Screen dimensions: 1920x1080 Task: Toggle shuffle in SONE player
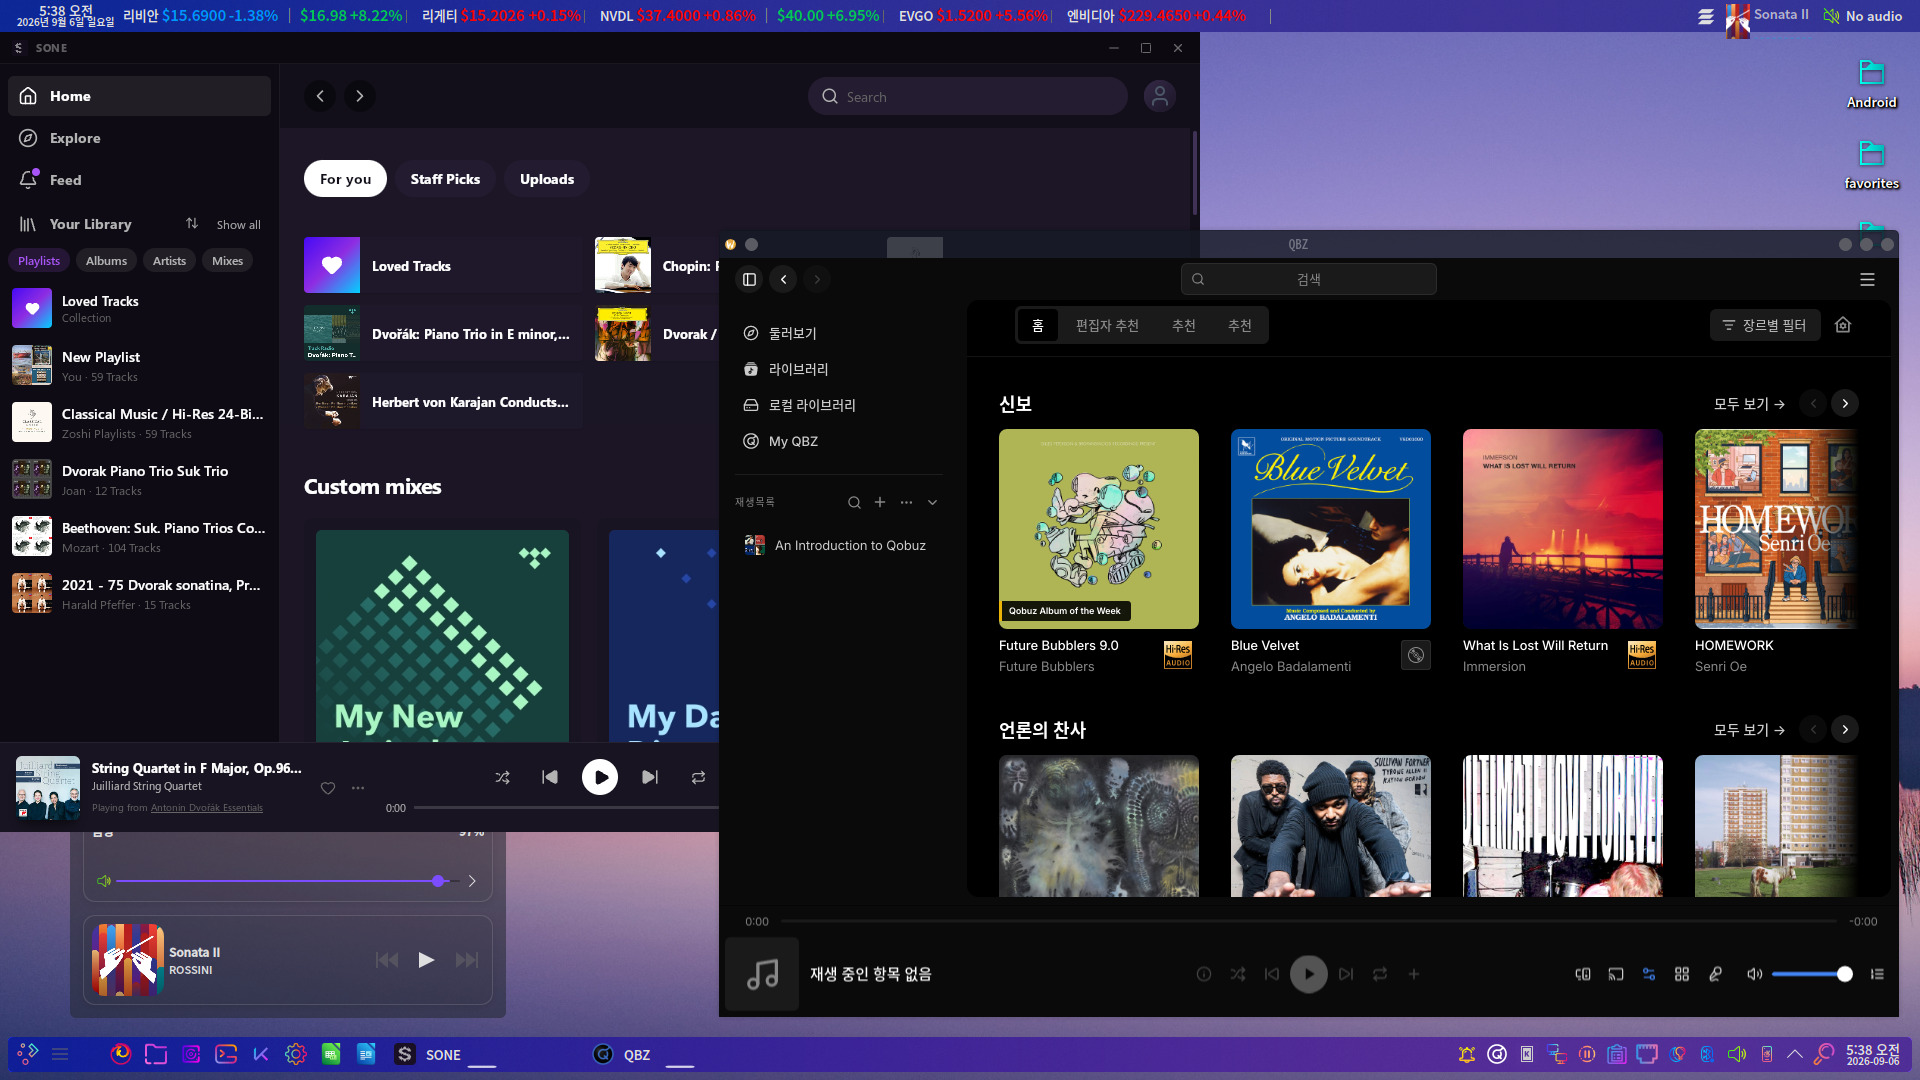(502, 777)
